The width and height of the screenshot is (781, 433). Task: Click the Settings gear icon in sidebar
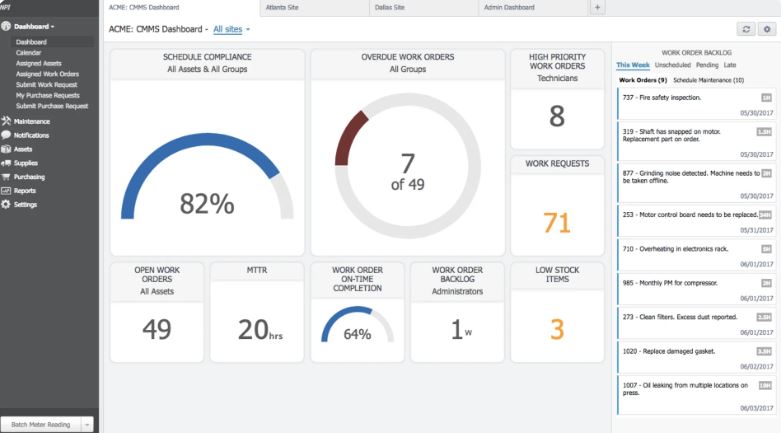6,204
